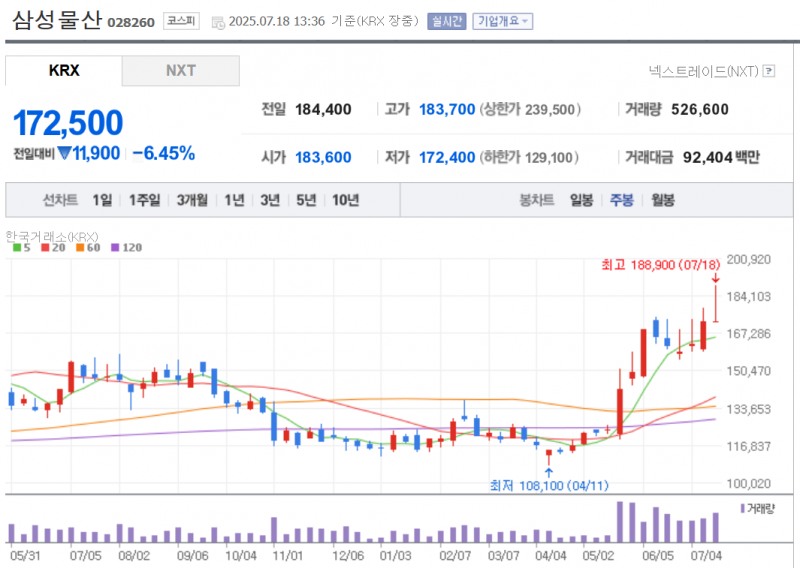Click the 코스피 market badge

pyautogui.click(x=182, y=21)
